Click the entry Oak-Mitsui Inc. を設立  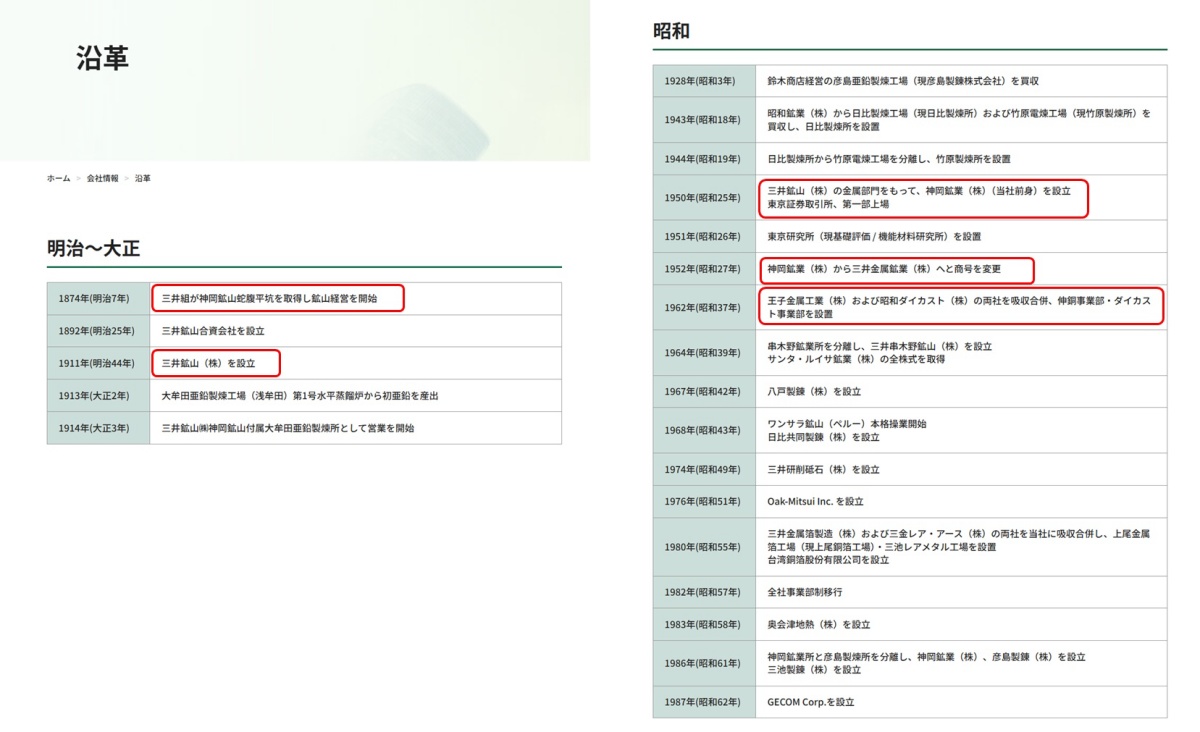click(815, 502)
